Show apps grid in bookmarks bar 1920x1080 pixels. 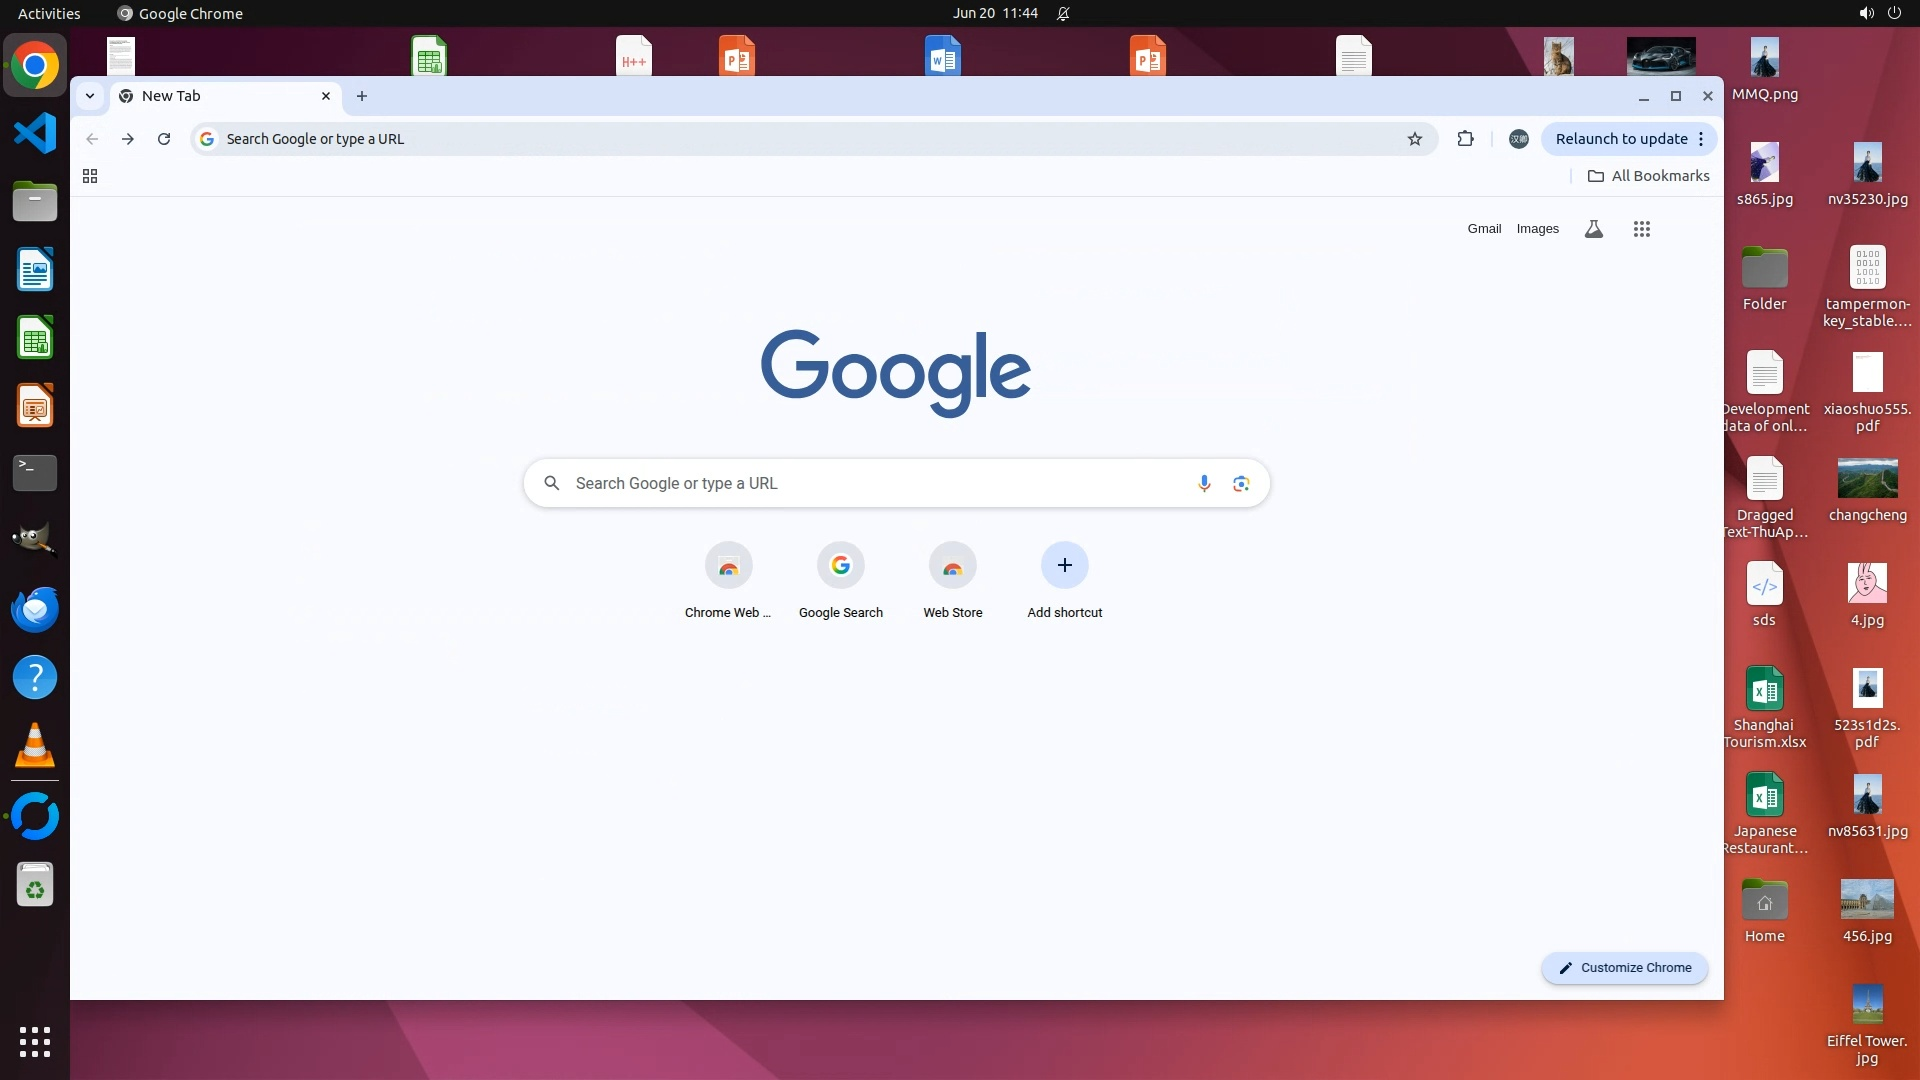click(90, 176)
